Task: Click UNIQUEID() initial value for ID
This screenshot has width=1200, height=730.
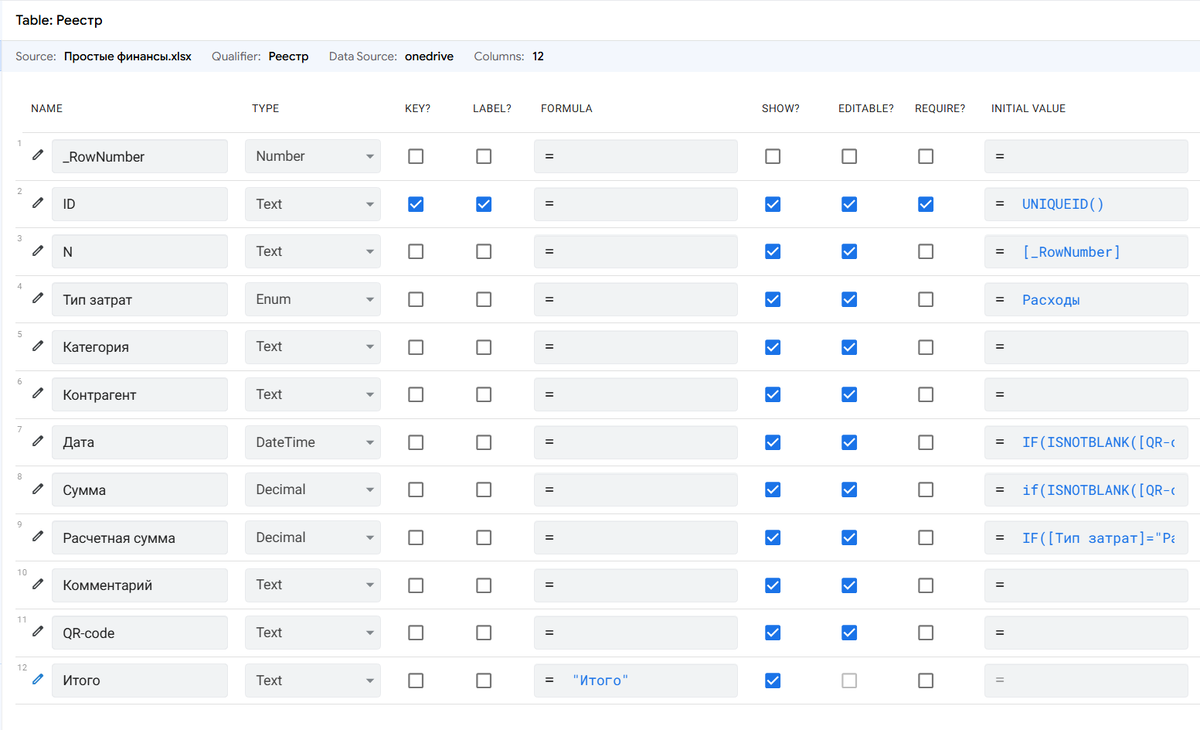Action: click(1063, 204)
